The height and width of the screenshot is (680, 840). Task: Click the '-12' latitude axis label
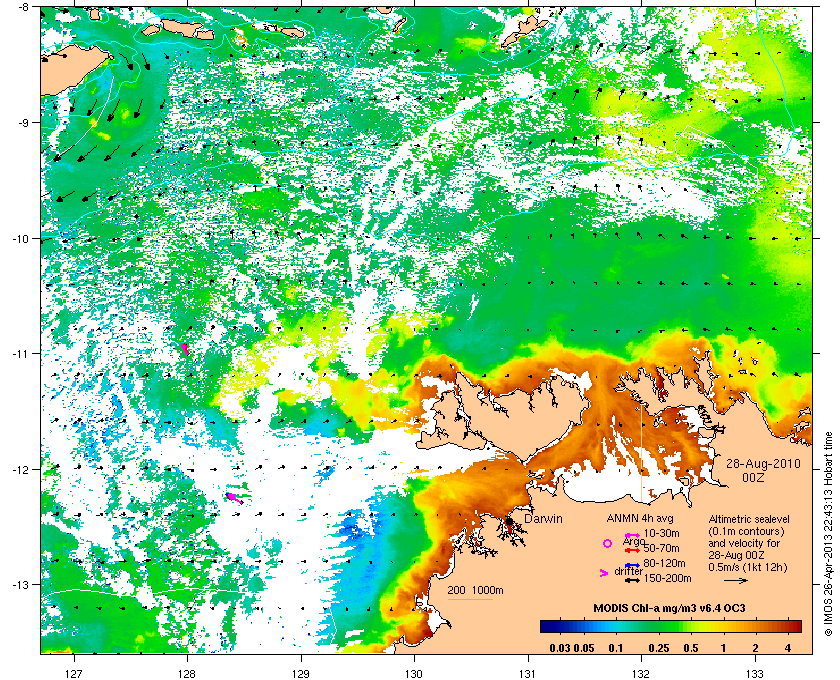(x=21, y=469)
